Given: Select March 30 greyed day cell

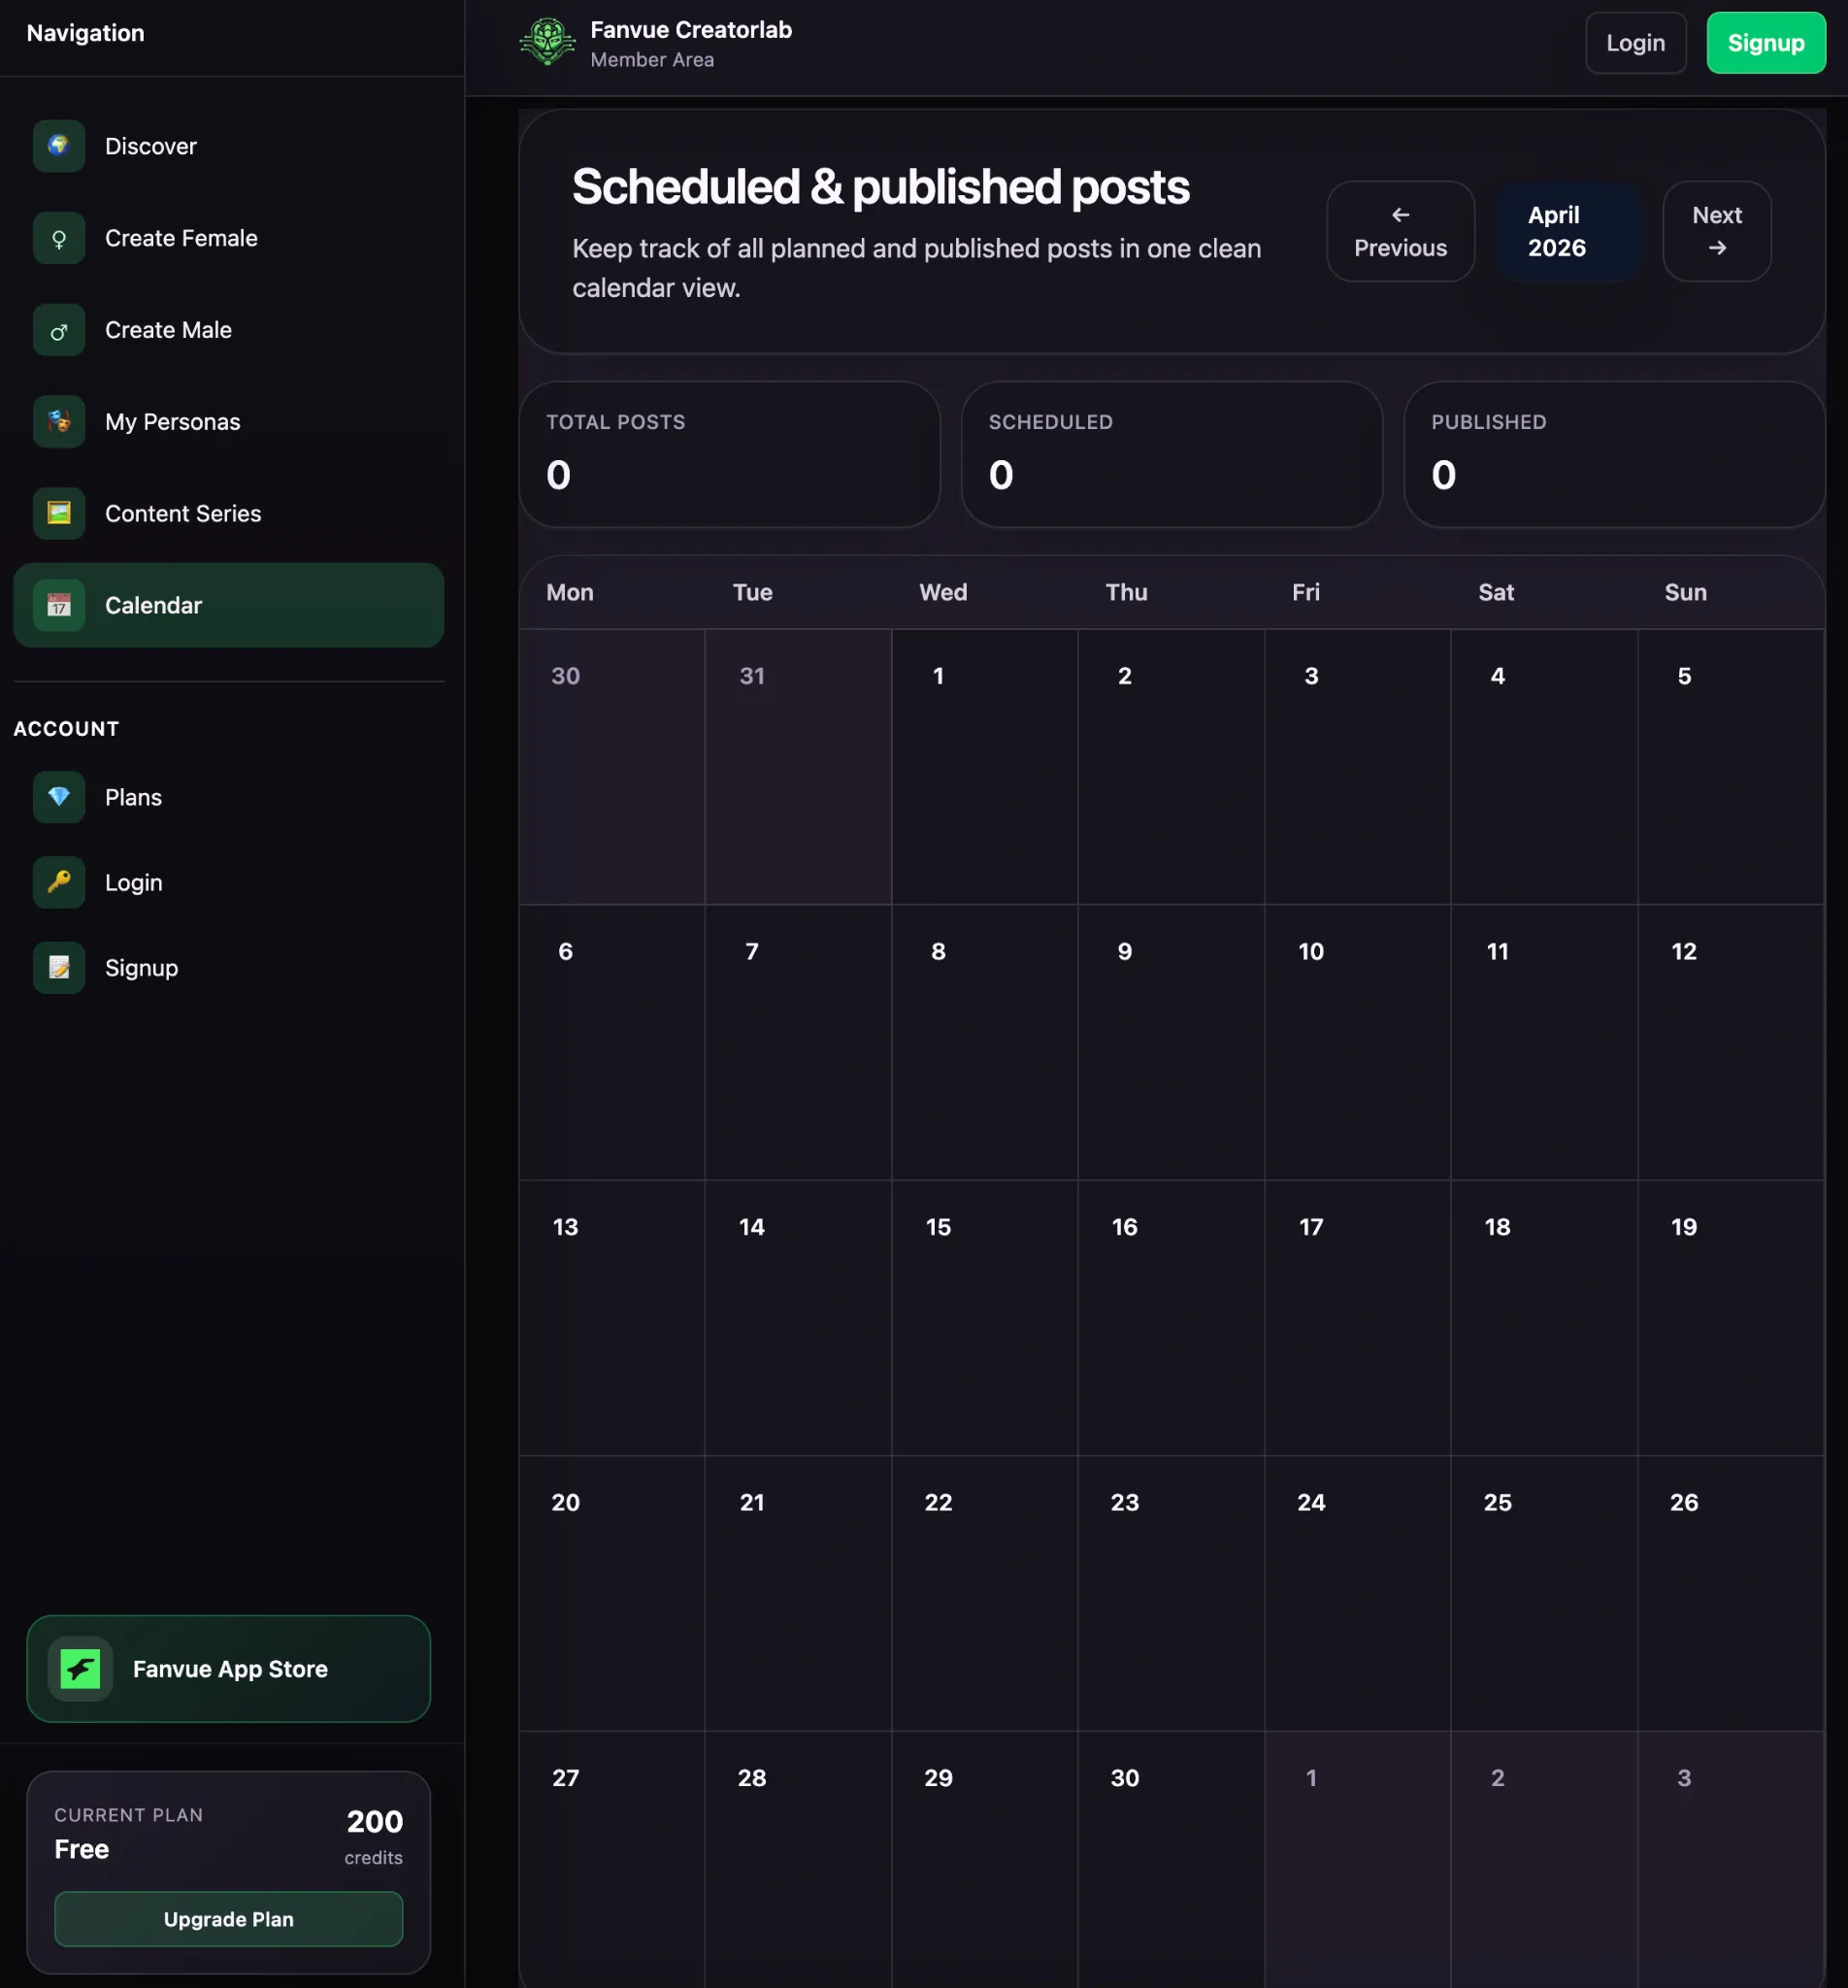Looking at the screenshot, I should coord(612,767).
